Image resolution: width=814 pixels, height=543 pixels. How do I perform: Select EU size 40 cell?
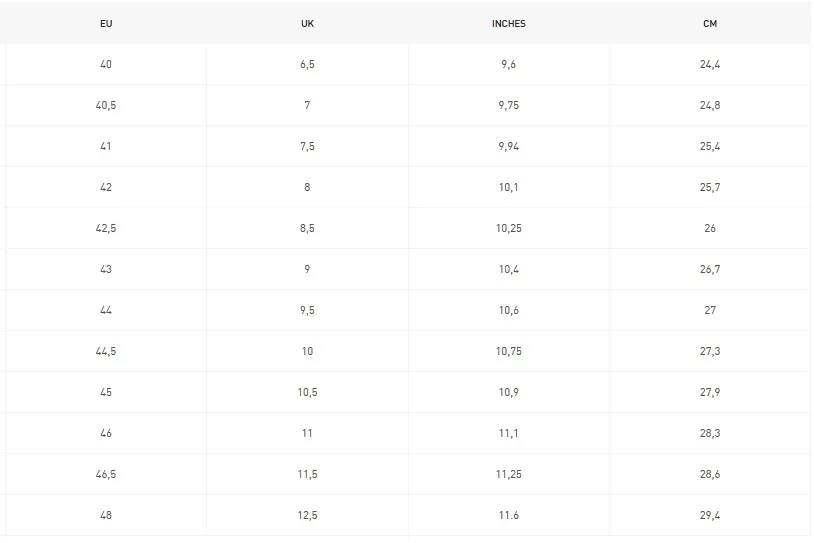(106, 64)
